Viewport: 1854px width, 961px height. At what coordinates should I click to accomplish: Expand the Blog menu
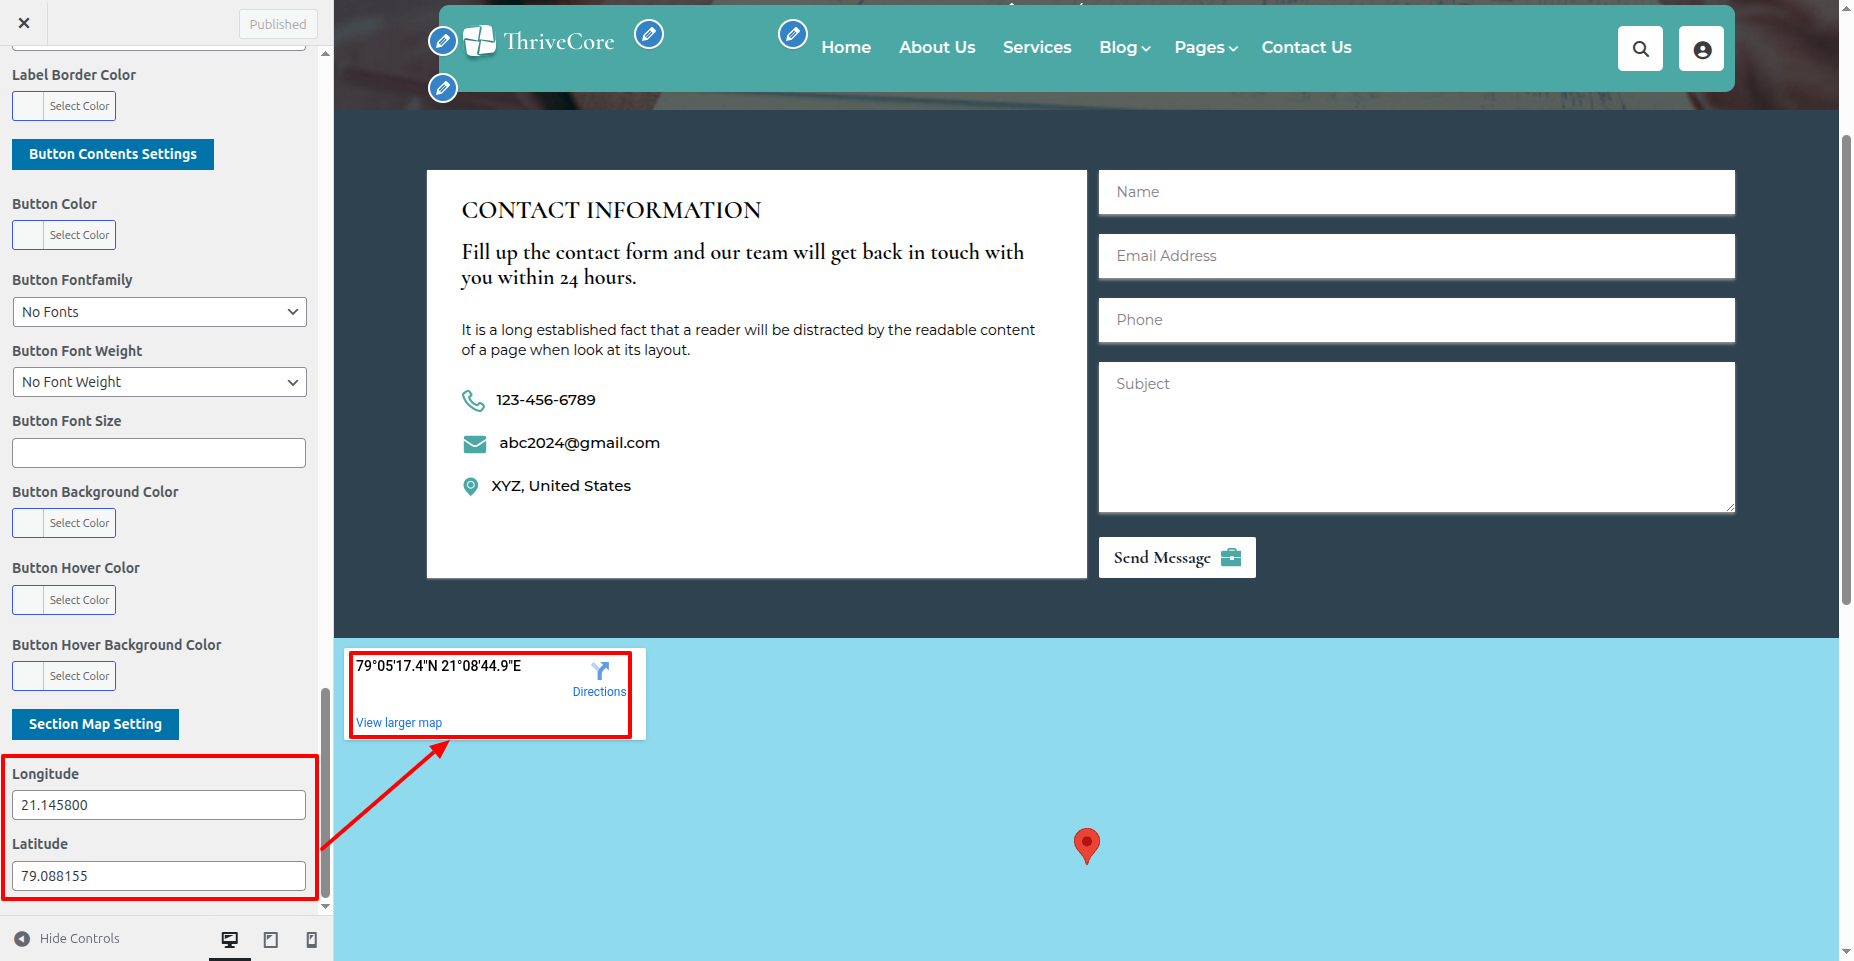point(1124,47)
